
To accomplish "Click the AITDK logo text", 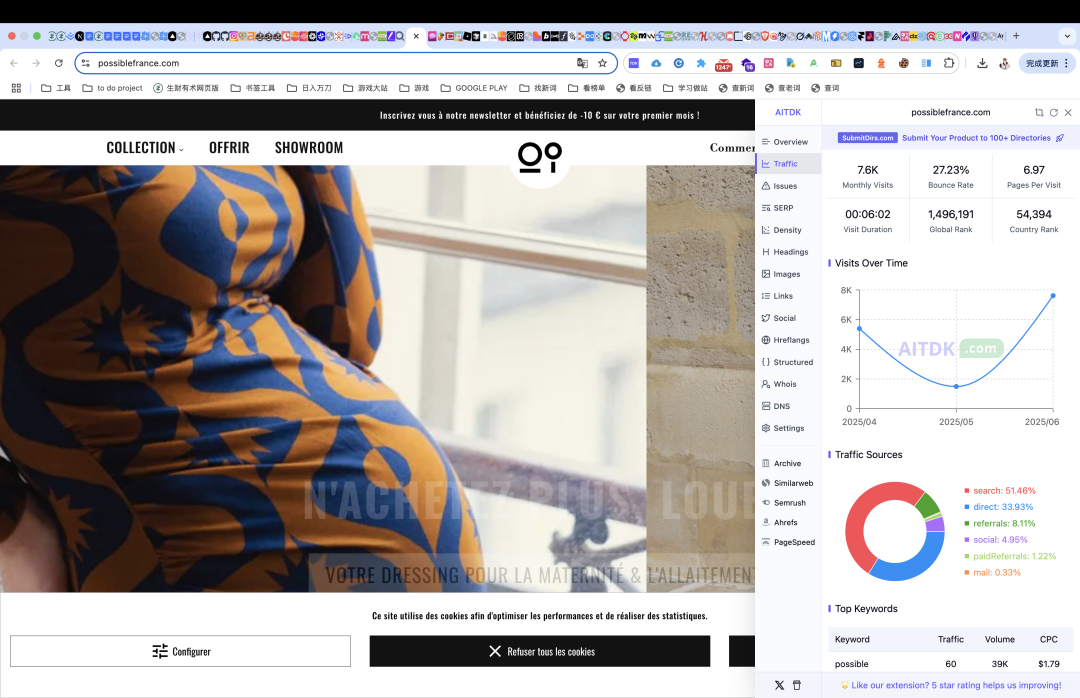I will point(788,112).
